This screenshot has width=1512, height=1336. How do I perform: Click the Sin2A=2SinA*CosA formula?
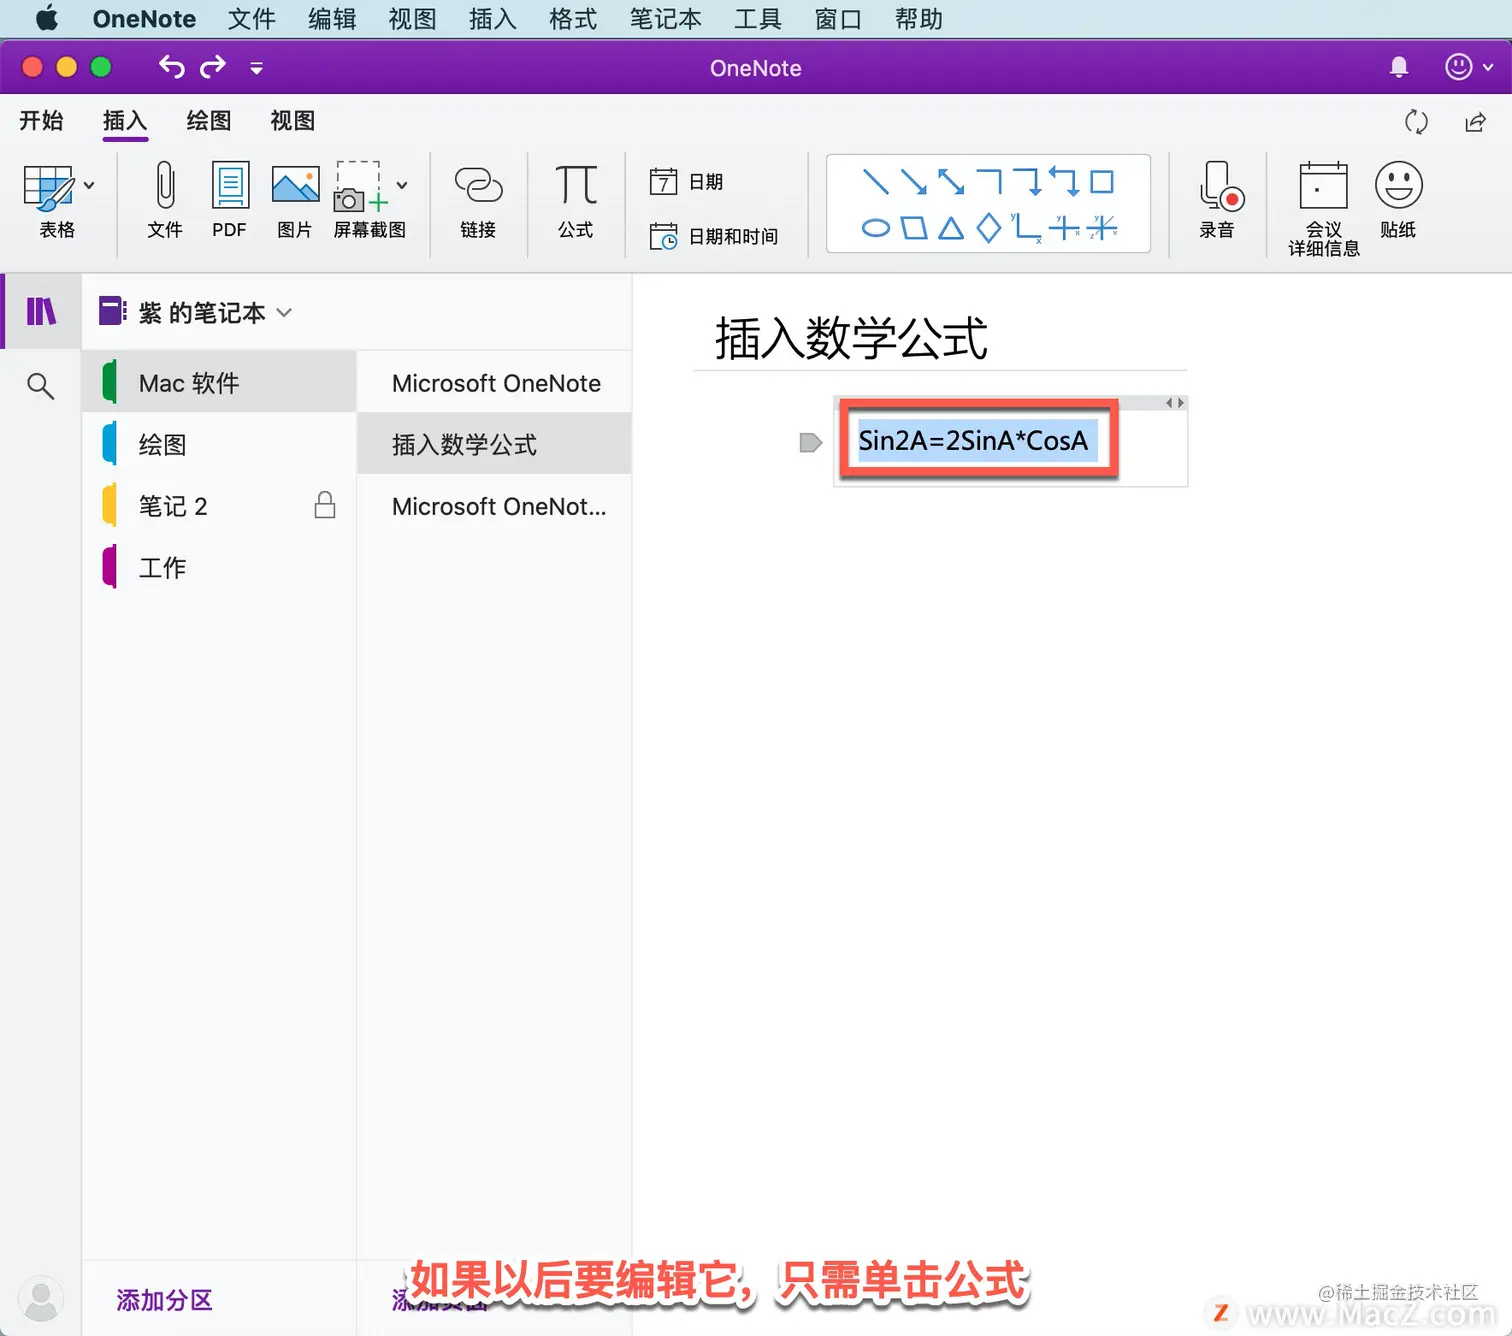pos(973,441)
